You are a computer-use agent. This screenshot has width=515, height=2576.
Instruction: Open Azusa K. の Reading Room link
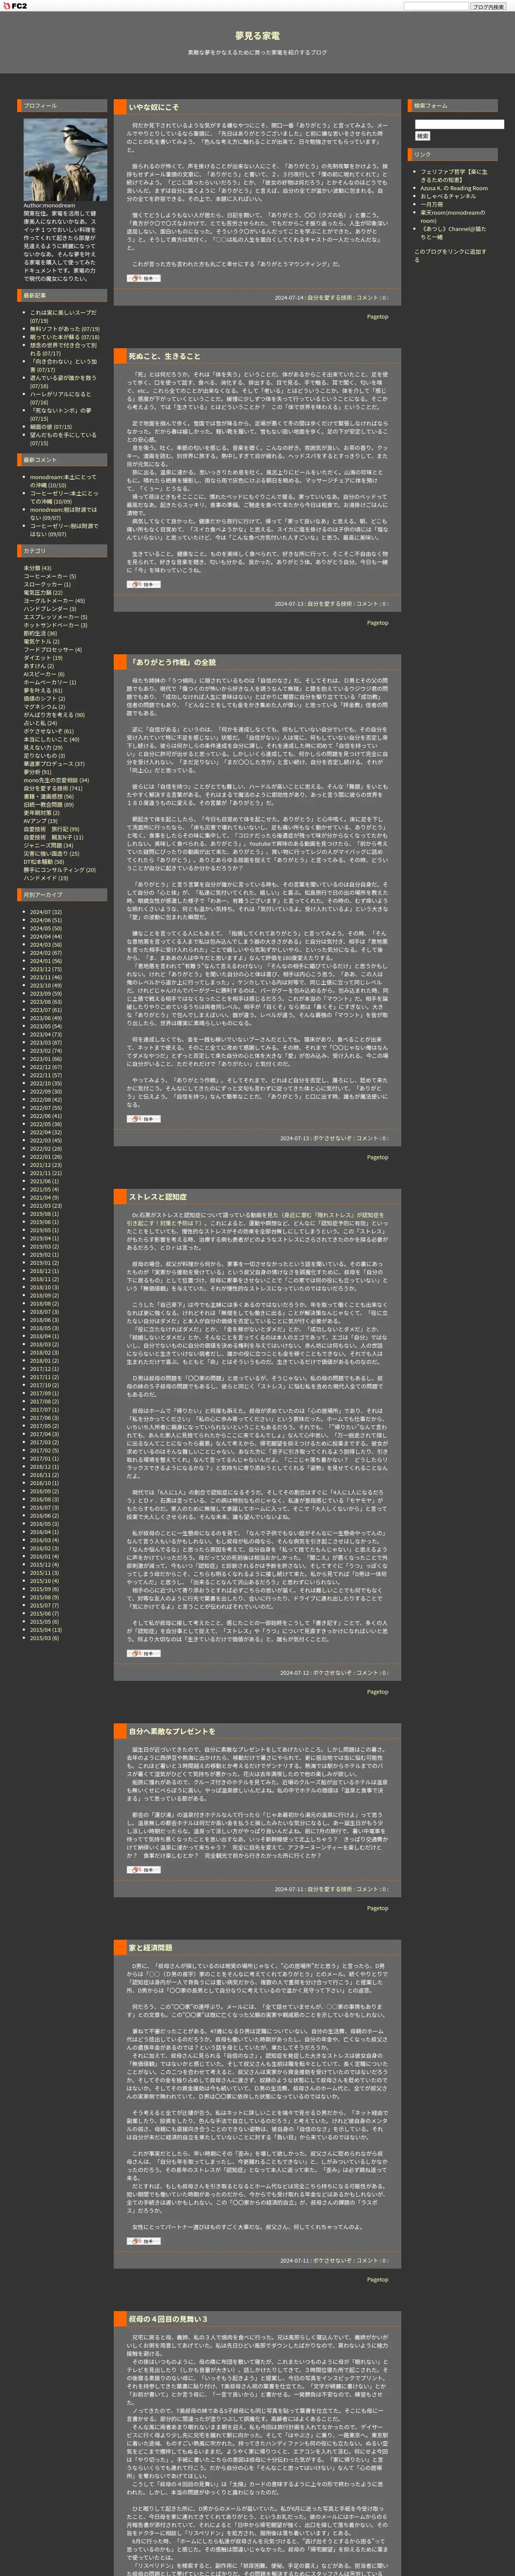[x=454, y=188]
